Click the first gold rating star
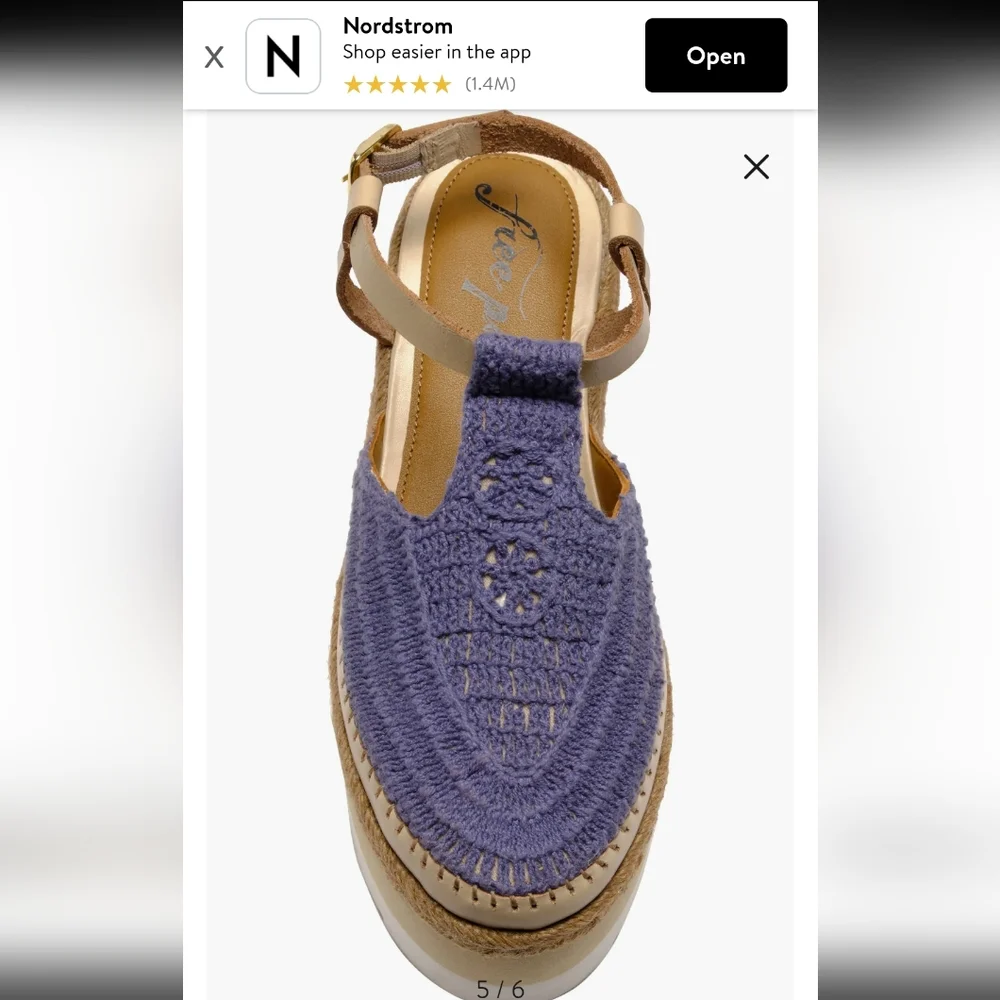This screenshot has height=1000, width=1000. [x=353, y=84]
